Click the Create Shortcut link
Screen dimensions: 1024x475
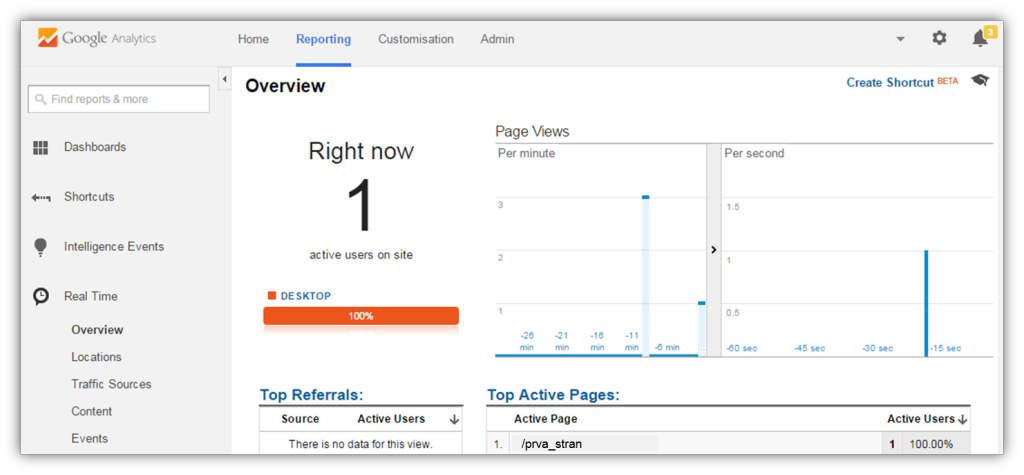pos(889,82)
